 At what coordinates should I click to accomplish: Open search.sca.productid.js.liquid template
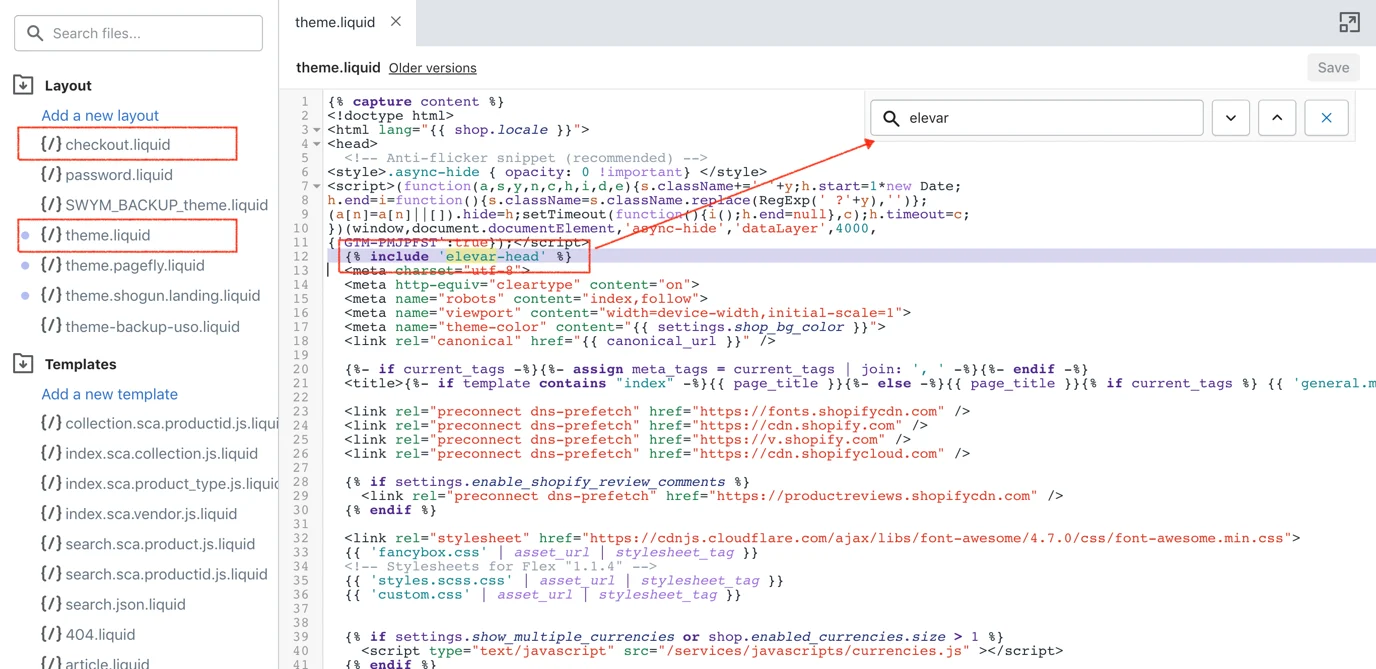click(x=166, y=574)
